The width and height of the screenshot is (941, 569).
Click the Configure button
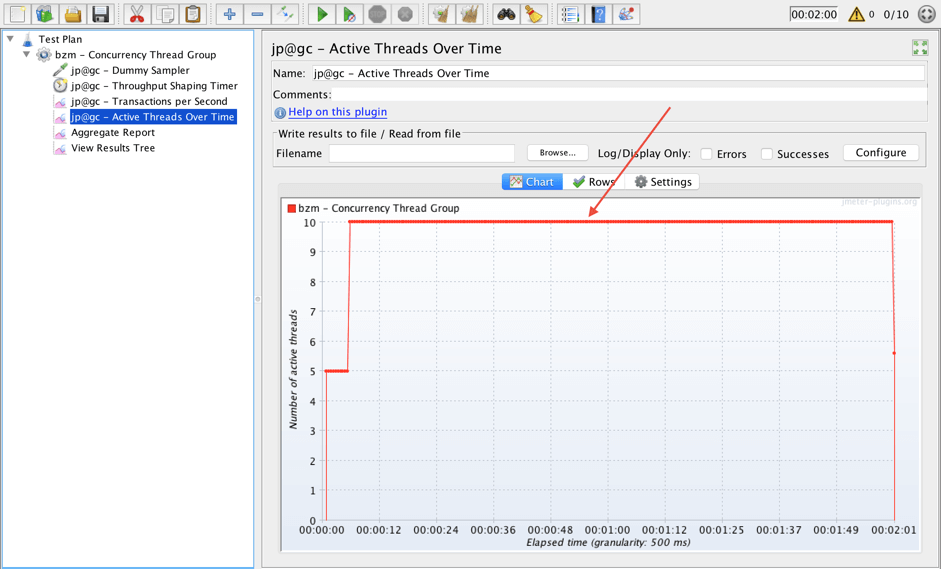point(881,152)
